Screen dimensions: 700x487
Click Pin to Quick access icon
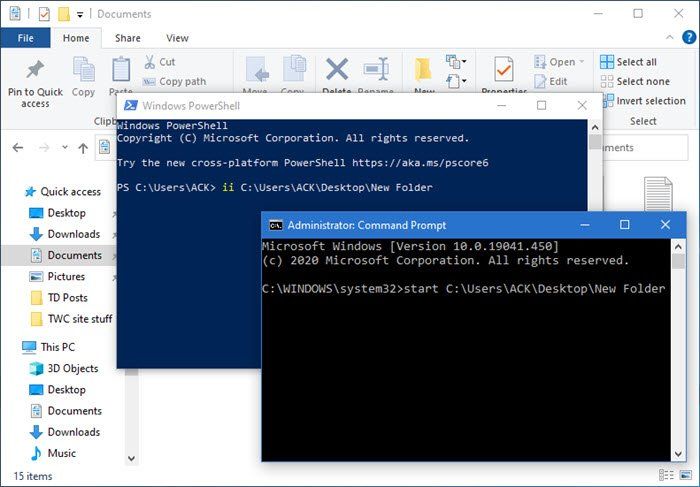pos(35,69)
